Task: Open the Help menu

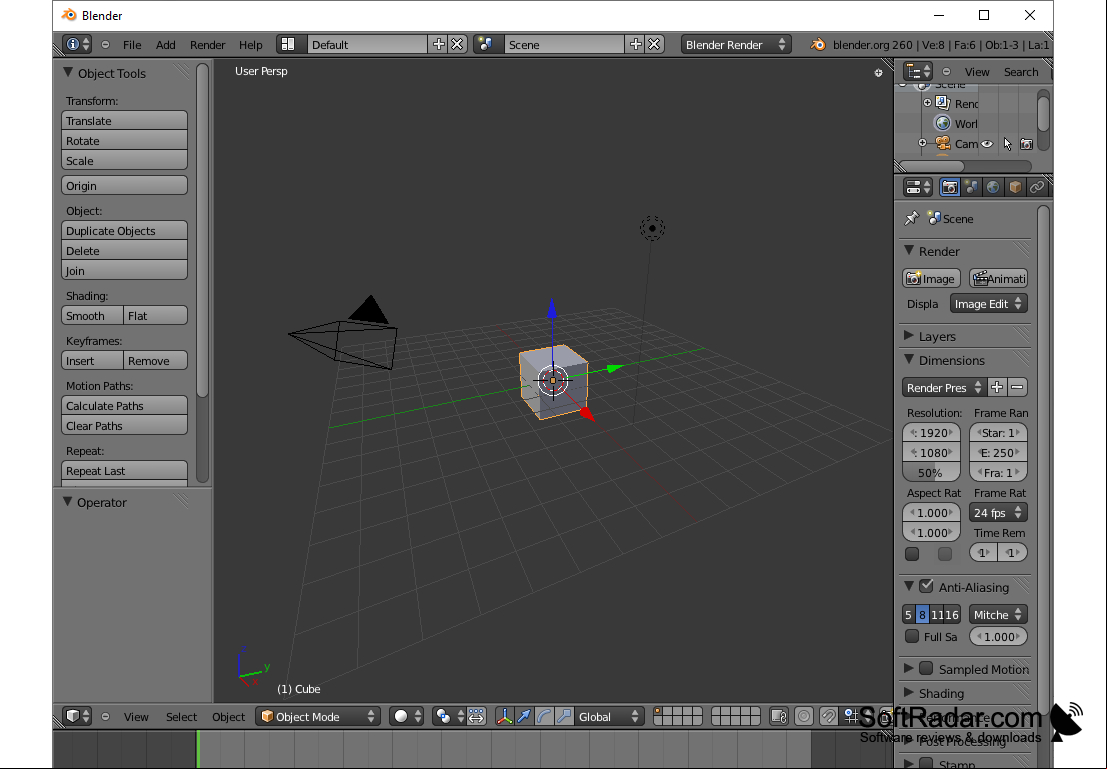Action: point(251,44)
